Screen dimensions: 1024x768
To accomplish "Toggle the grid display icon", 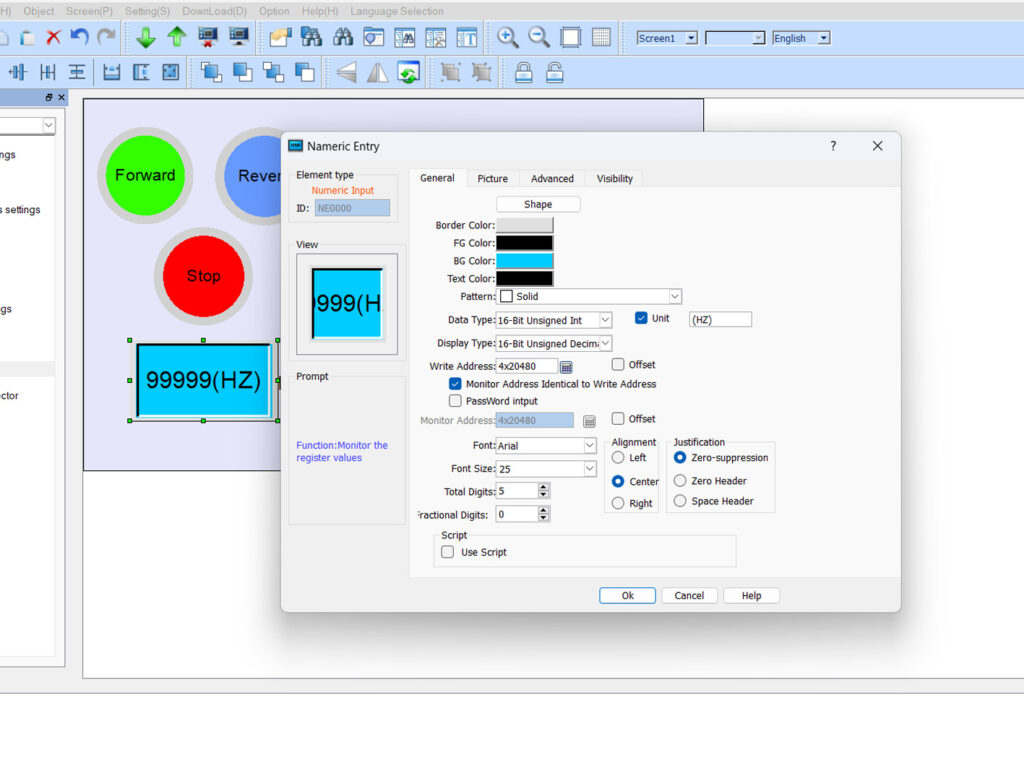I will (x=601, y=38).
